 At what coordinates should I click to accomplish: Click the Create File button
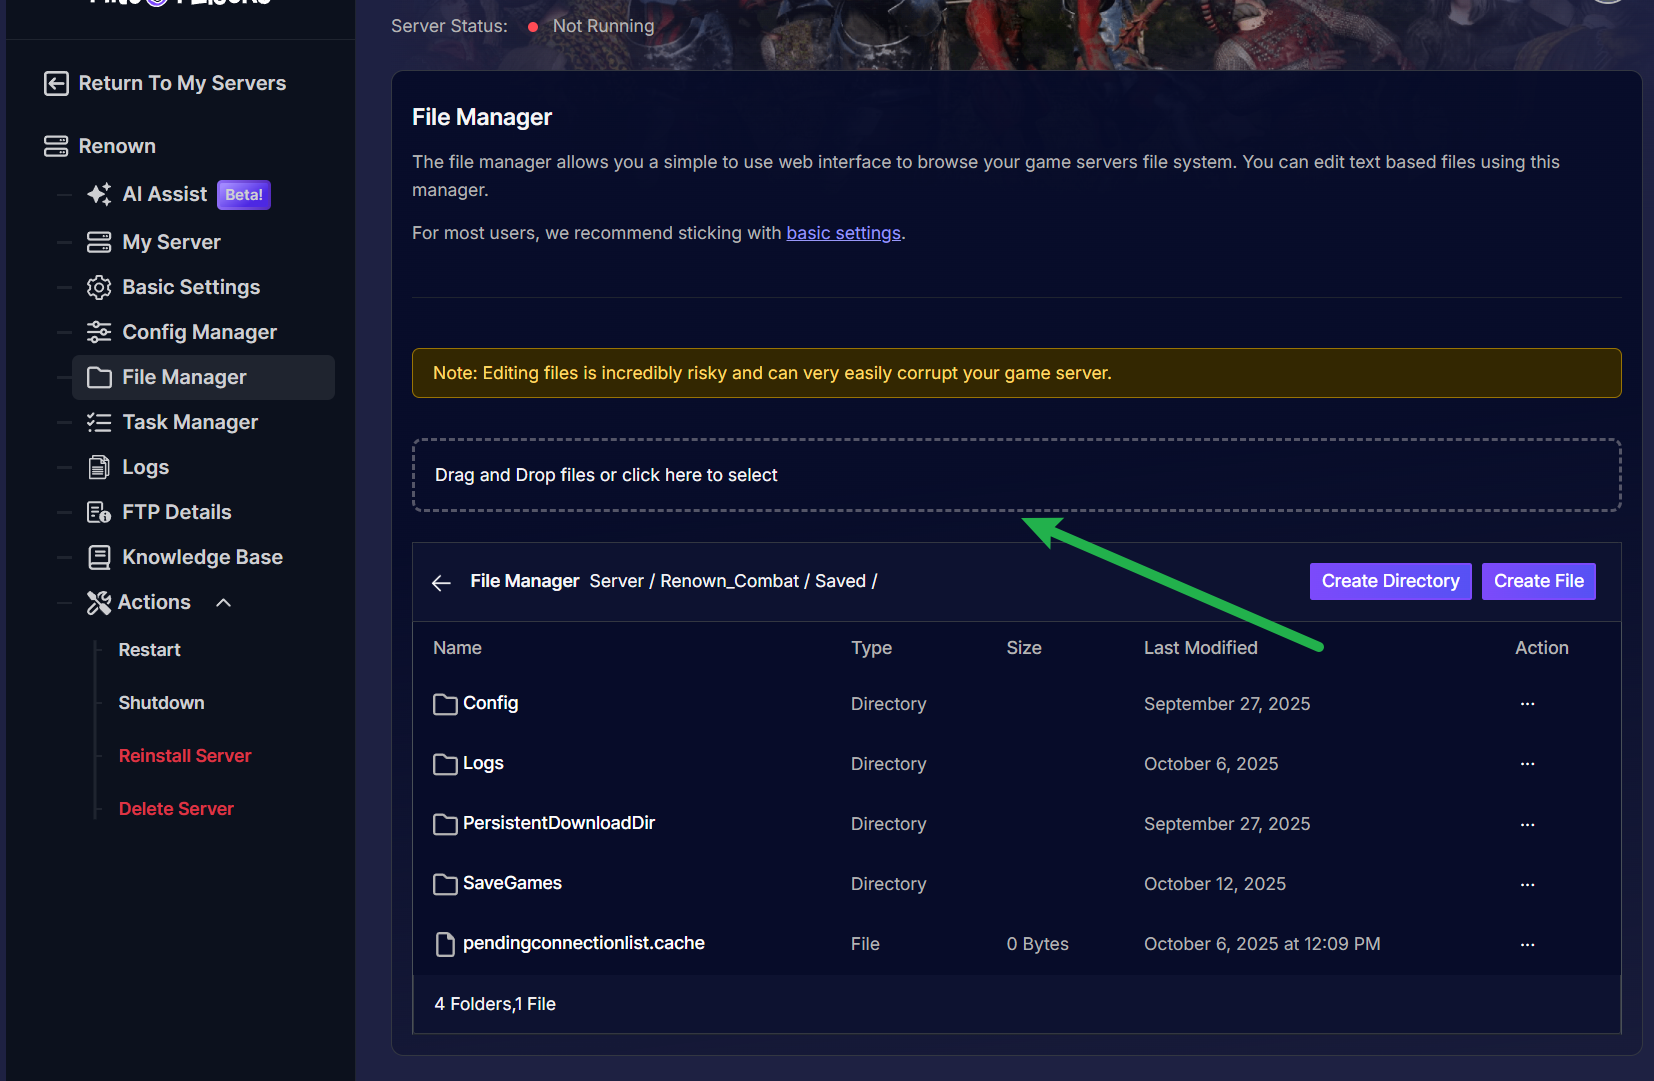pos(1538,581)
